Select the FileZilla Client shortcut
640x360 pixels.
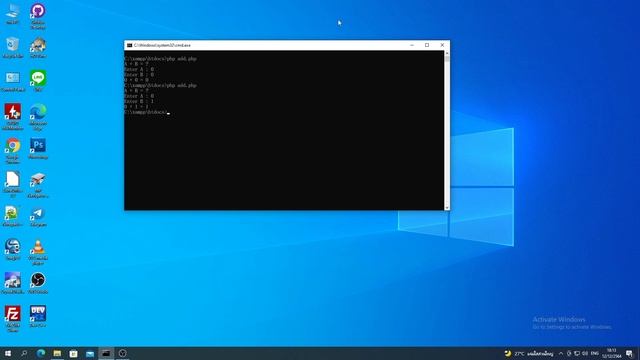[x=13, y=318]
